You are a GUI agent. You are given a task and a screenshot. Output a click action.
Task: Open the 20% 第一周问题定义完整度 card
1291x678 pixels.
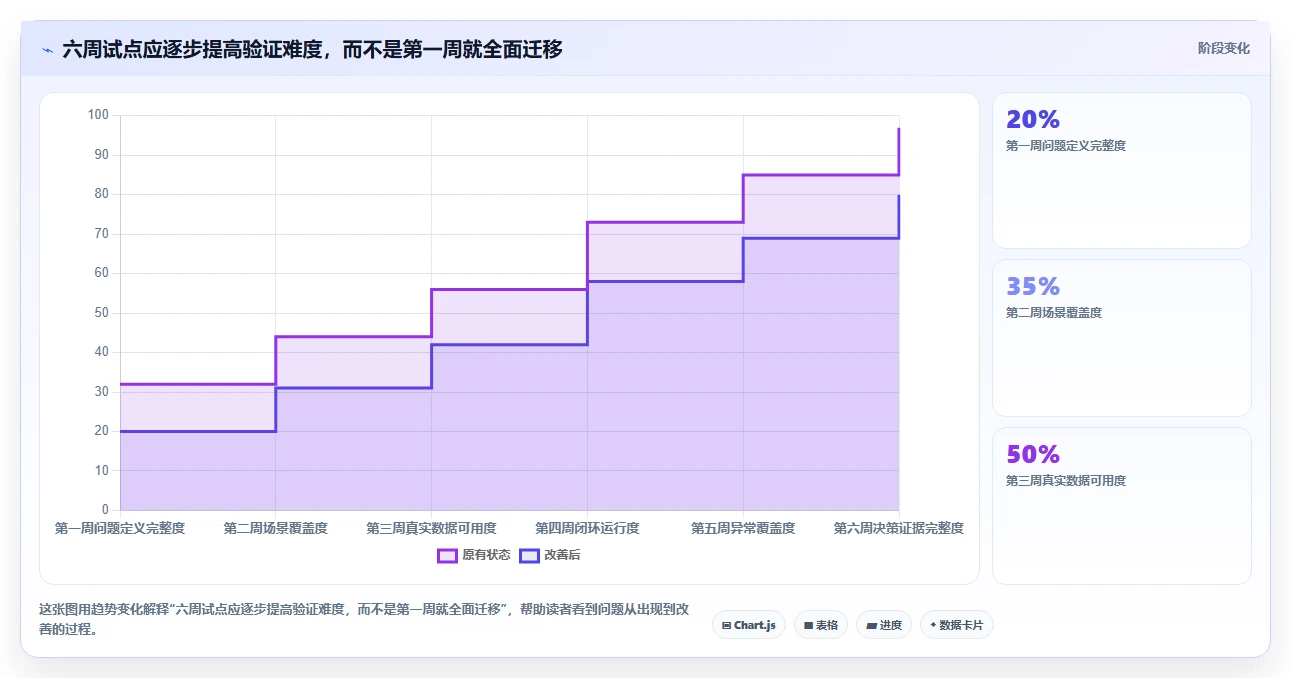[x=1122, y=170]
